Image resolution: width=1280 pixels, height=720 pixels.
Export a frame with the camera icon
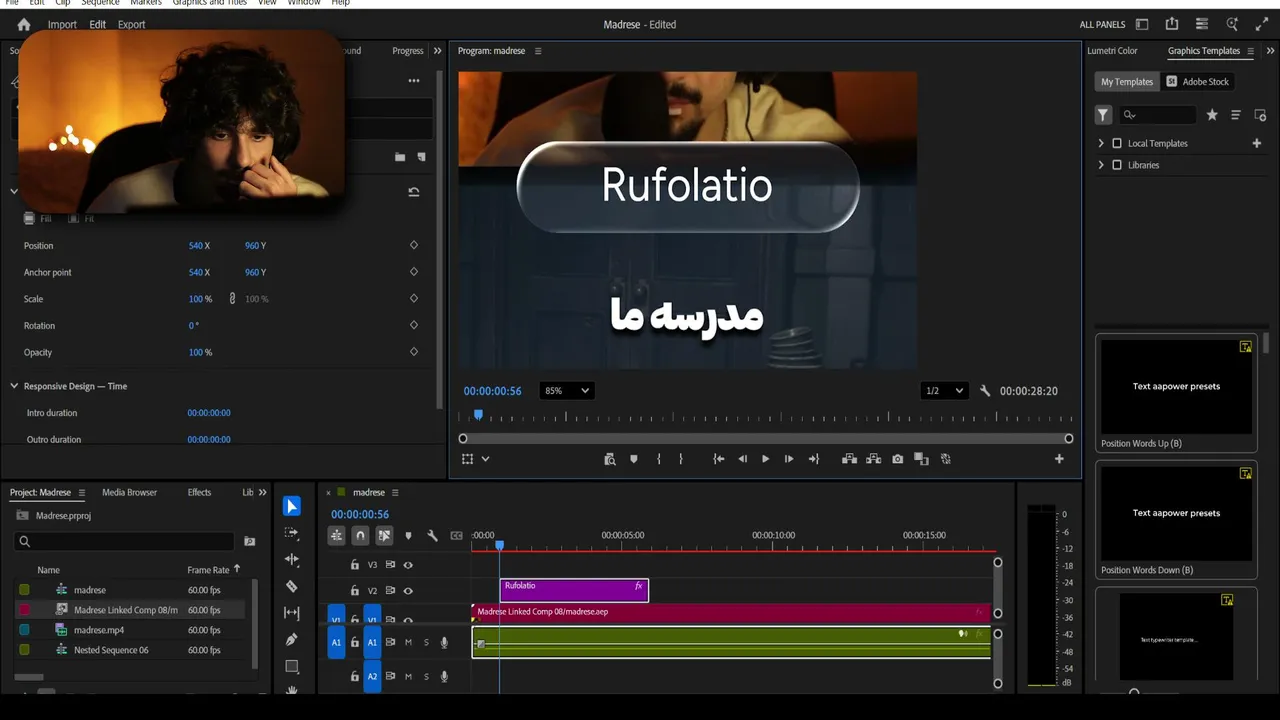tap(897, 459)
